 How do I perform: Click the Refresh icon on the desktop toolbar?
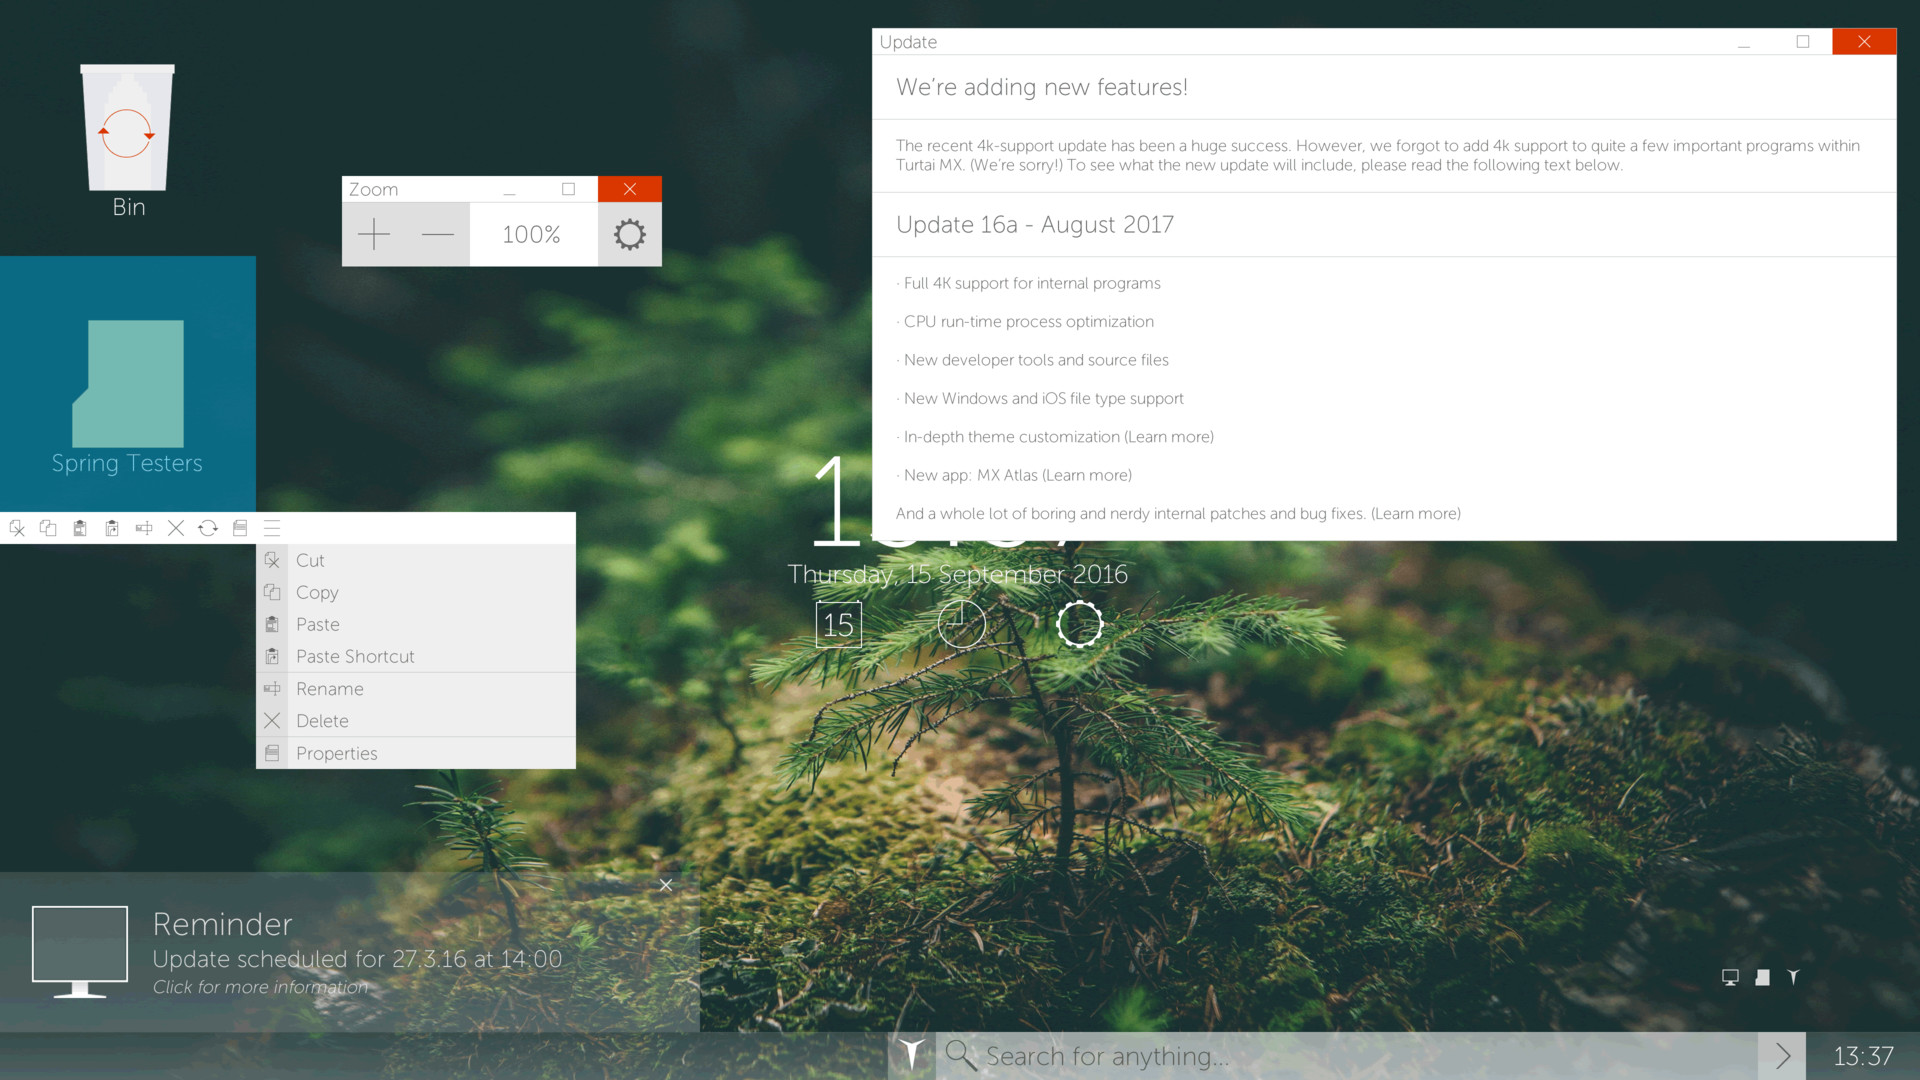pos(208,528)
